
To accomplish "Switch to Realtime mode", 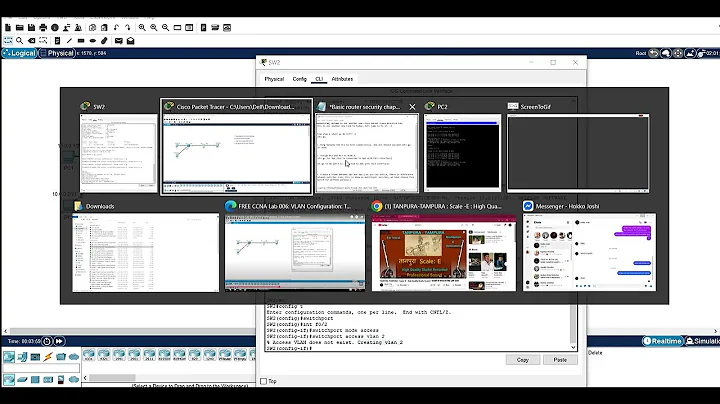I will [x=662, y=341].
